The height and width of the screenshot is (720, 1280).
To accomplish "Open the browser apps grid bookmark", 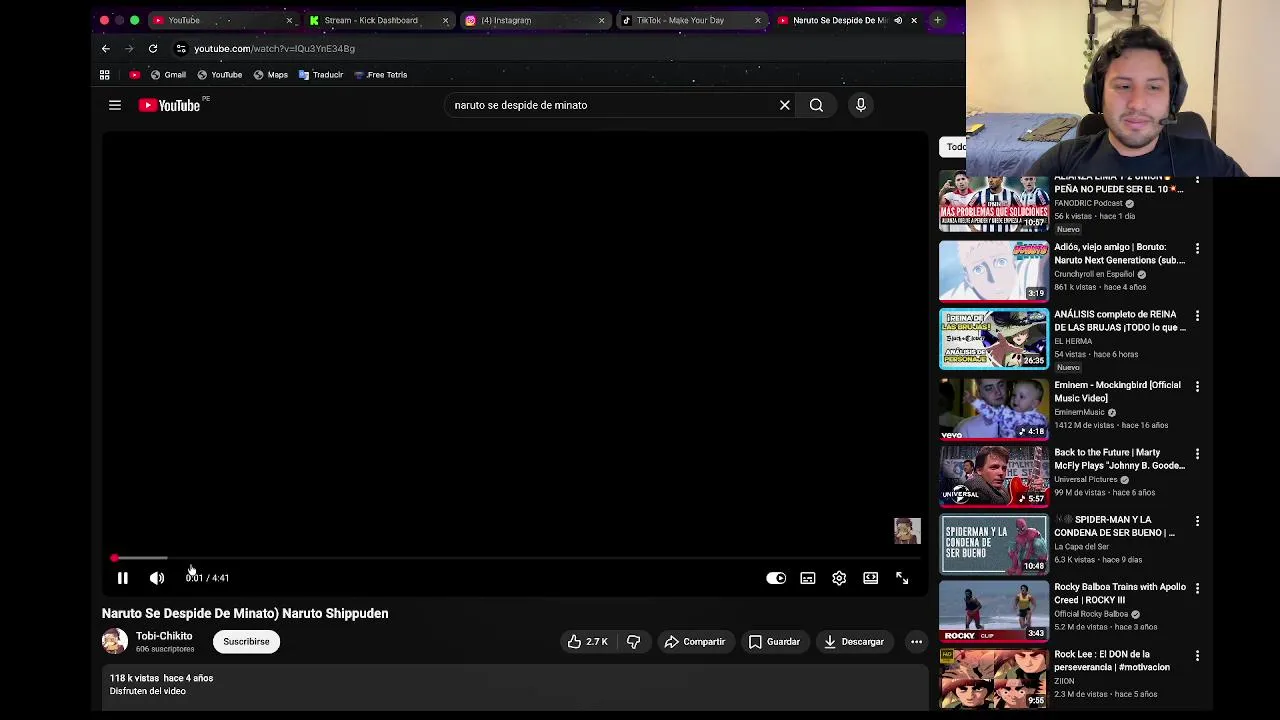I will [x=104, y=75].
